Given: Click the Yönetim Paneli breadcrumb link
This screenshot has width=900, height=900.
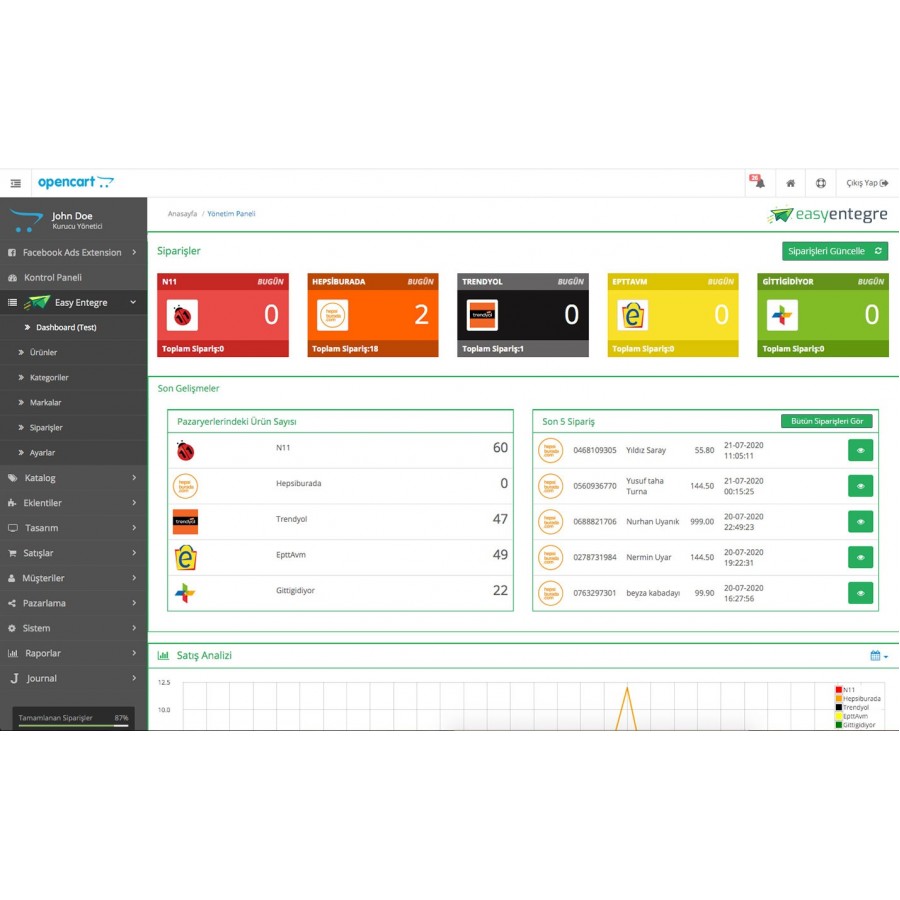Looking at the screenshot, I should pos(231,214).
